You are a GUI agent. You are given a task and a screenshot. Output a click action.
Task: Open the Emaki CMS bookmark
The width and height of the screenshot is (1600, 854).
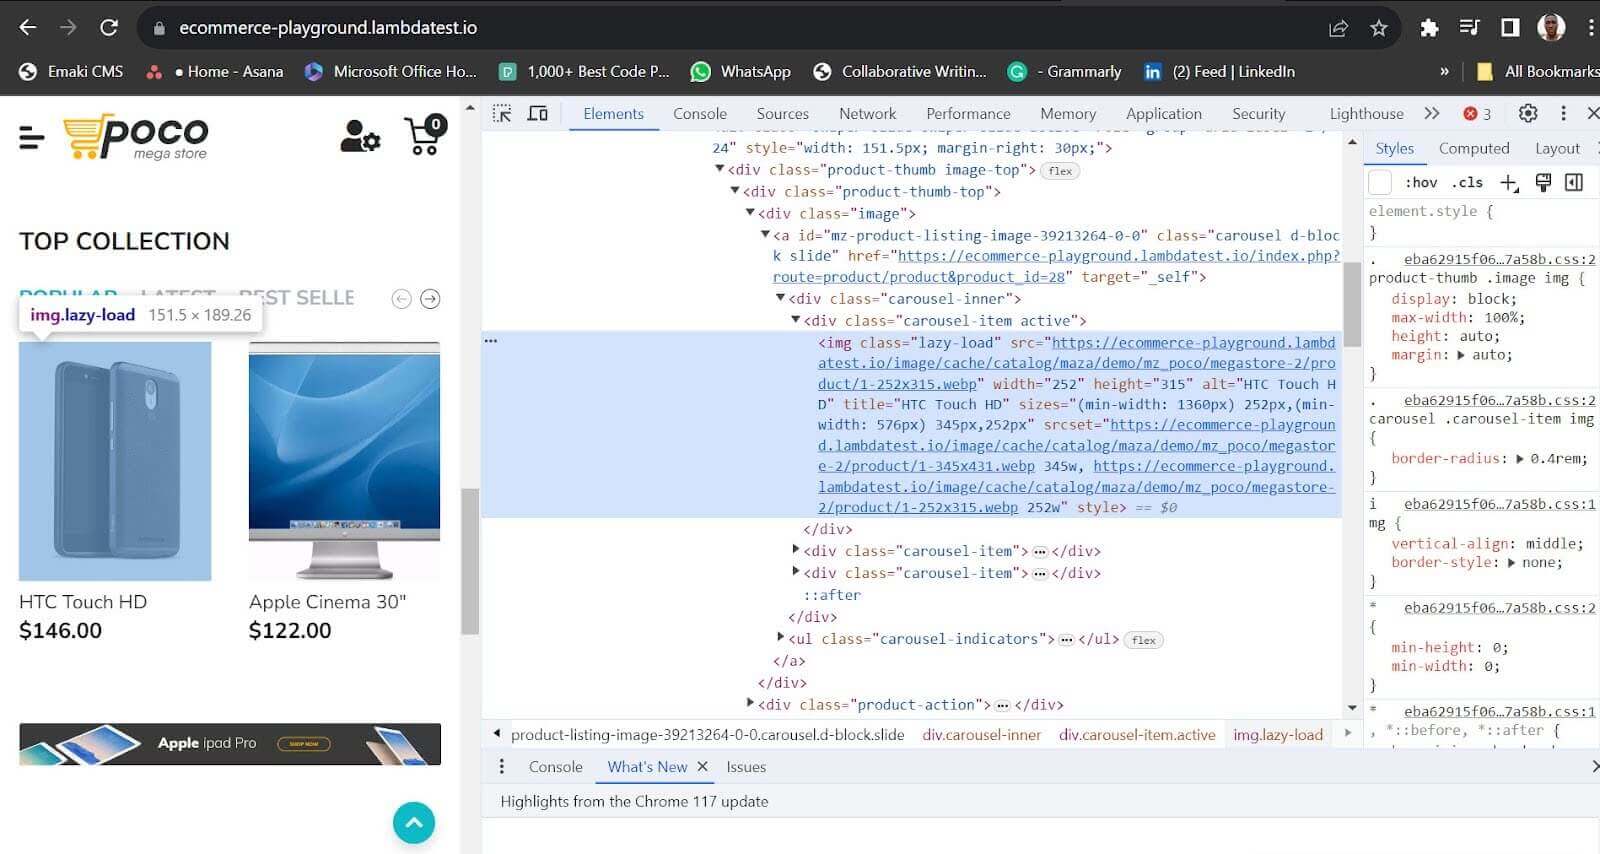[71, 72]
